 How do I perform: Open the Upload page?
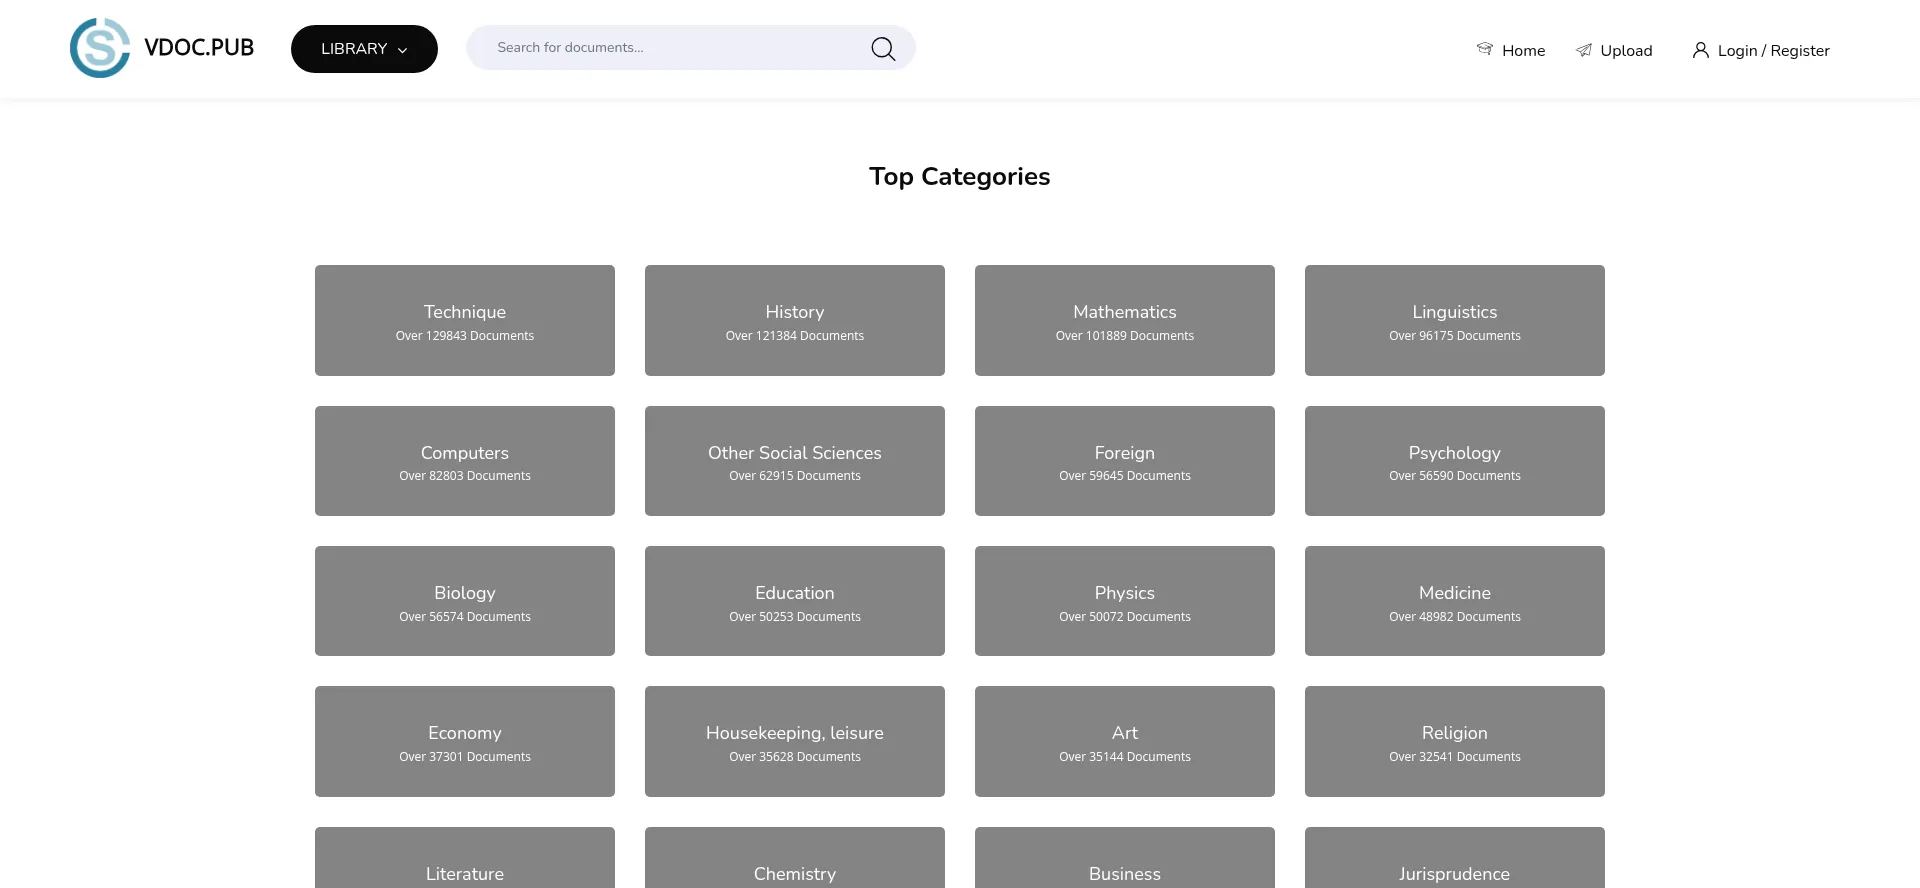pos(1626,51)
